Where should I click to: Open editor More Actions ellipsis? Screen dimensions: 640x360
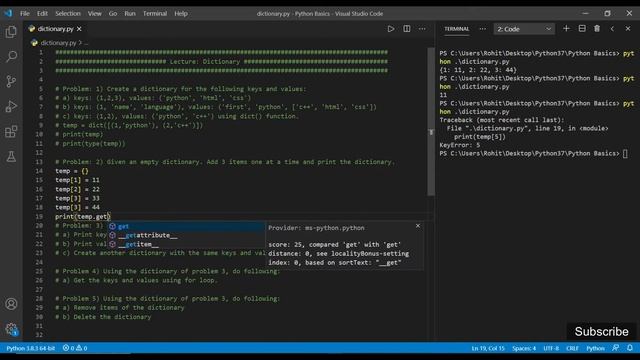click(422, 29)
